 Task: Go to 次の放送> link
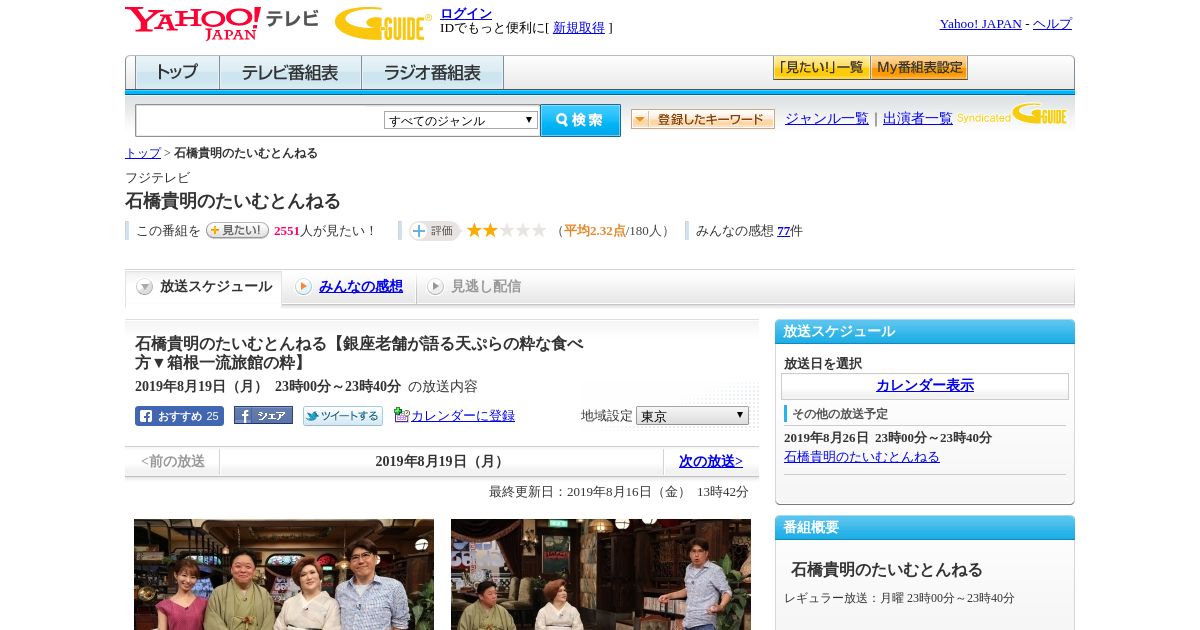pos(711,461)
